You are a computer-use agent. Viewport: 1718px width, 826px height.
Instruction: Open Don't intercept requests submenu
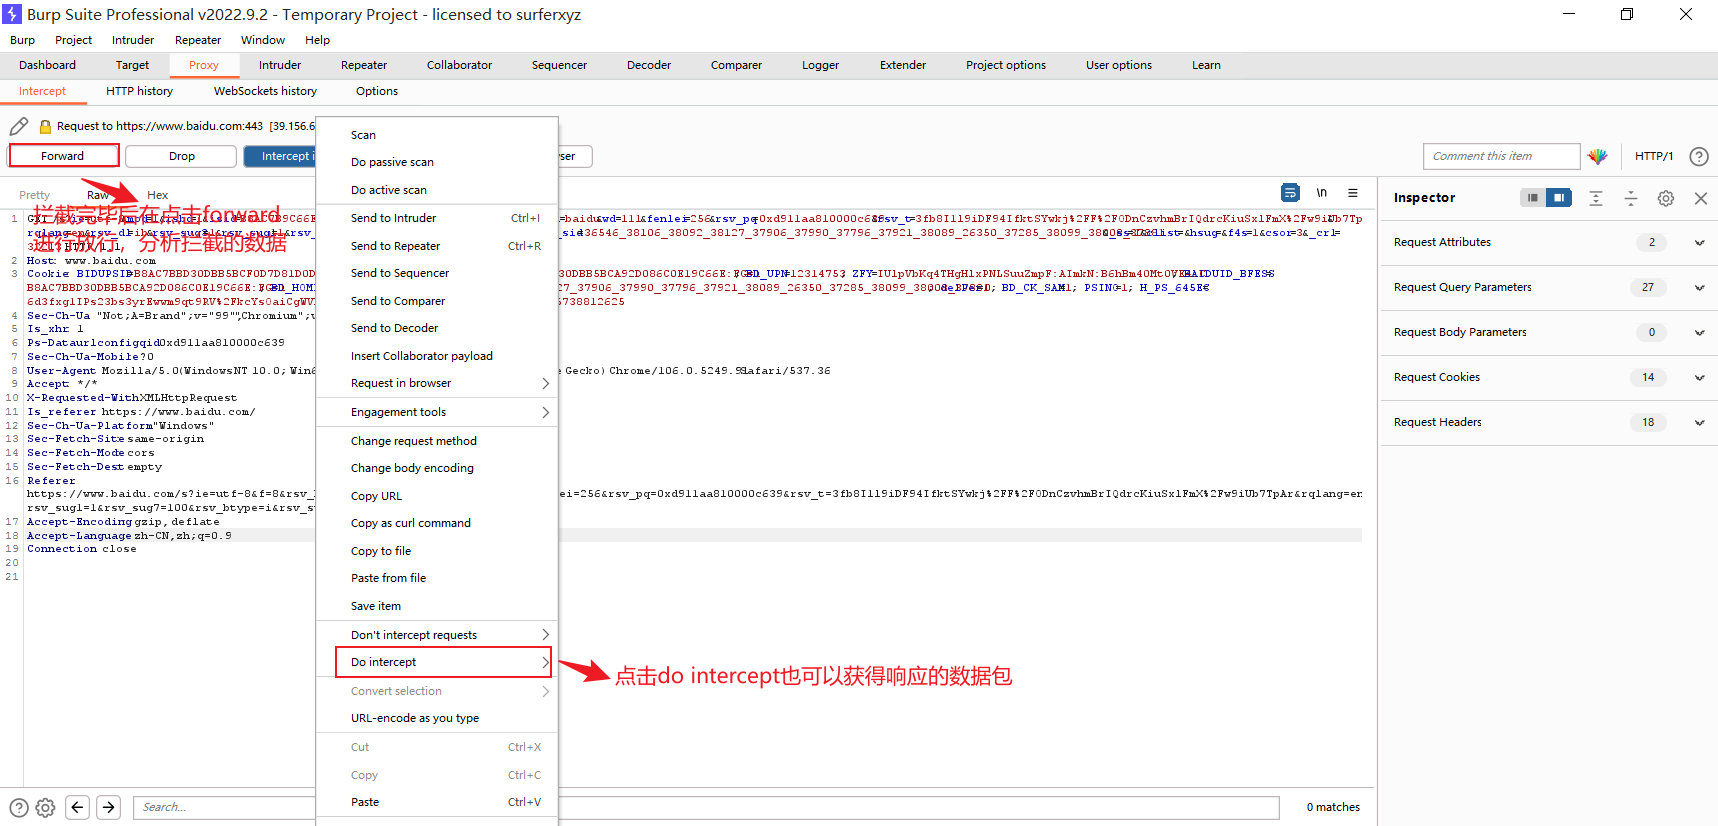coord(437,635)
